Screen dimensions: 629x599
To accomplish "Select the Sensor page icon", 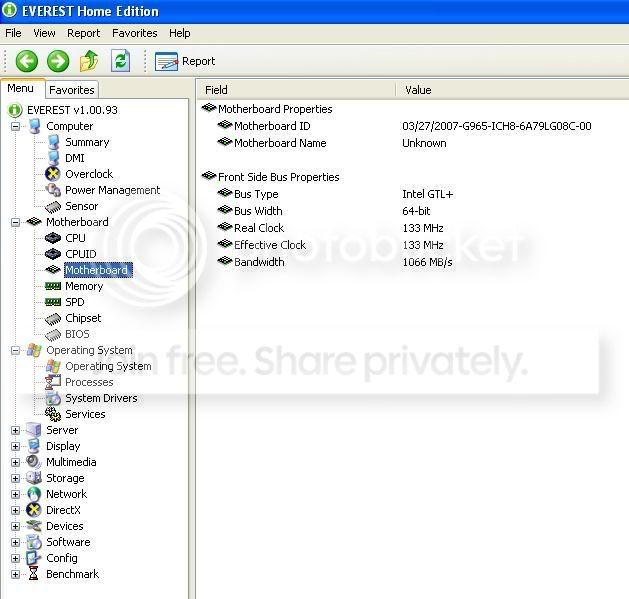I will [53, 206].
